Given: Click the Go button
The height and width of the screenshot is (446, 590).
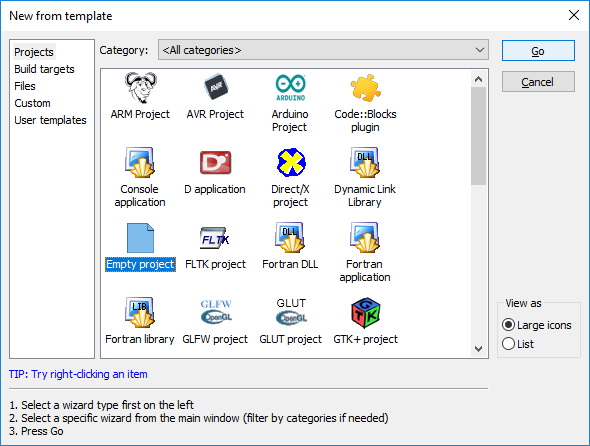Looking at the screenshot, I should pos(538,51).
